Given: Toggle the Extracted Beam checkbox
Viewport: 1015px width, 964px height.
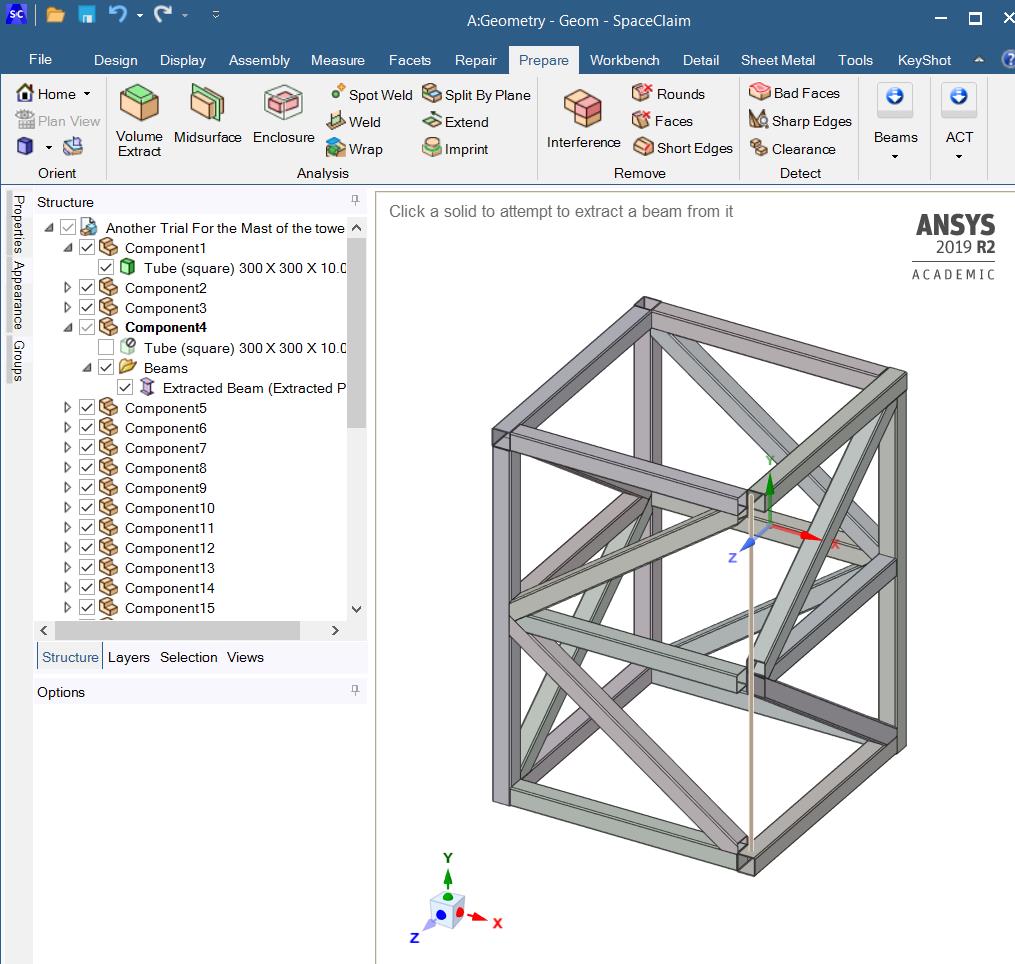Looking at the screenshot, I should [x=125, y=388].
